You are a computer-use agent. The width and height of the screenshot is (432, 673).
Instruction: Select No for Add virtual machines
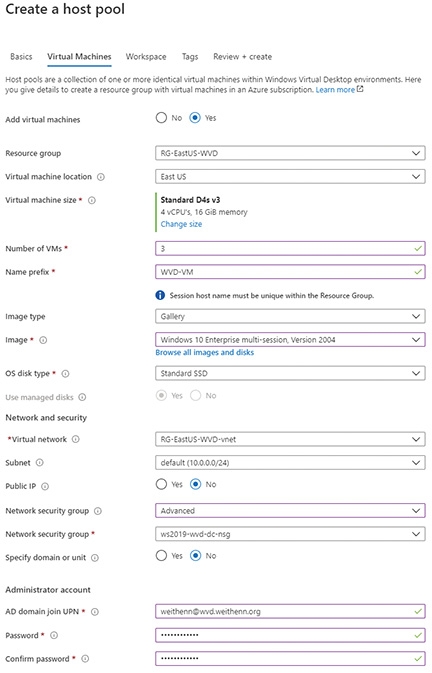[161, 118]
